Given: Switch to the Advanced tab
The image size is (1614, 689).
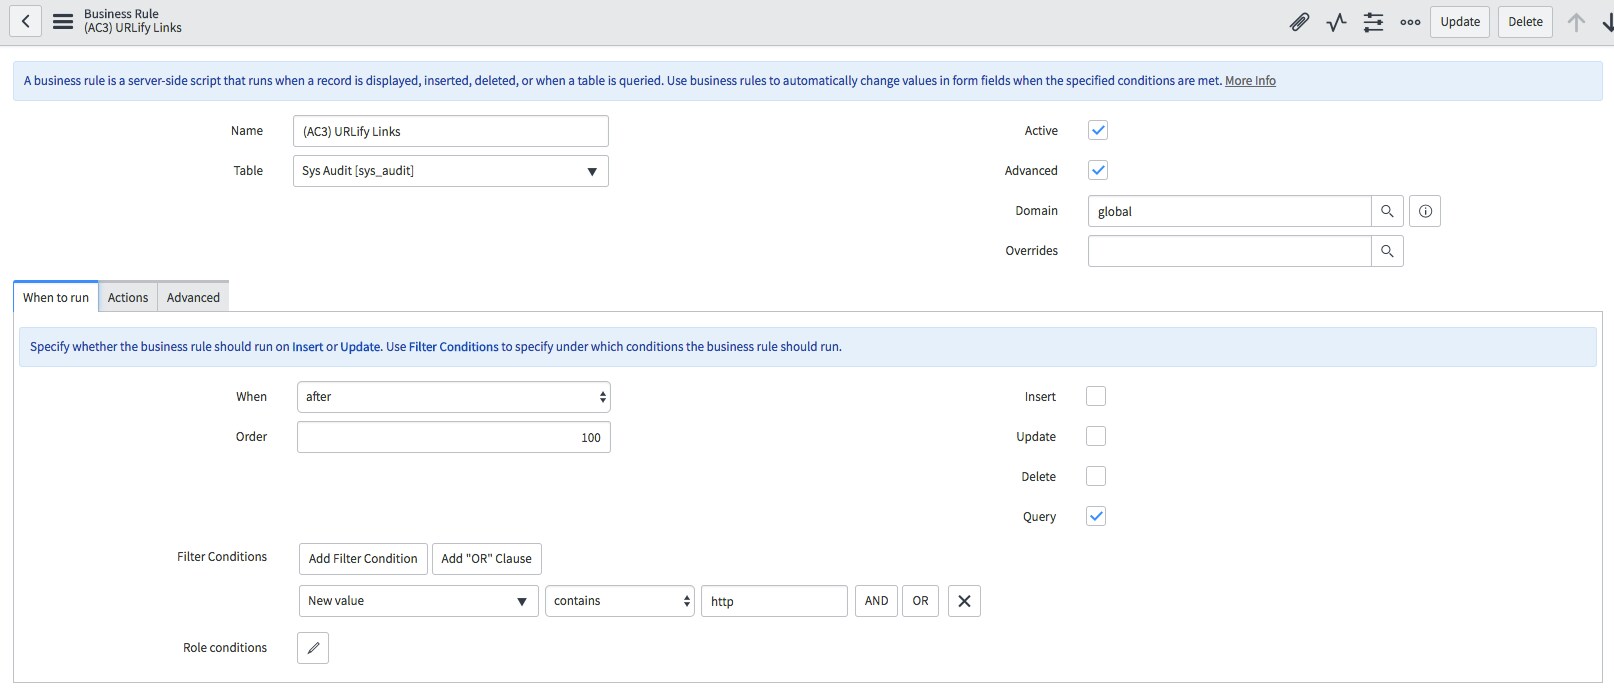Looking at the screenshot, I should tap(193, 297).
